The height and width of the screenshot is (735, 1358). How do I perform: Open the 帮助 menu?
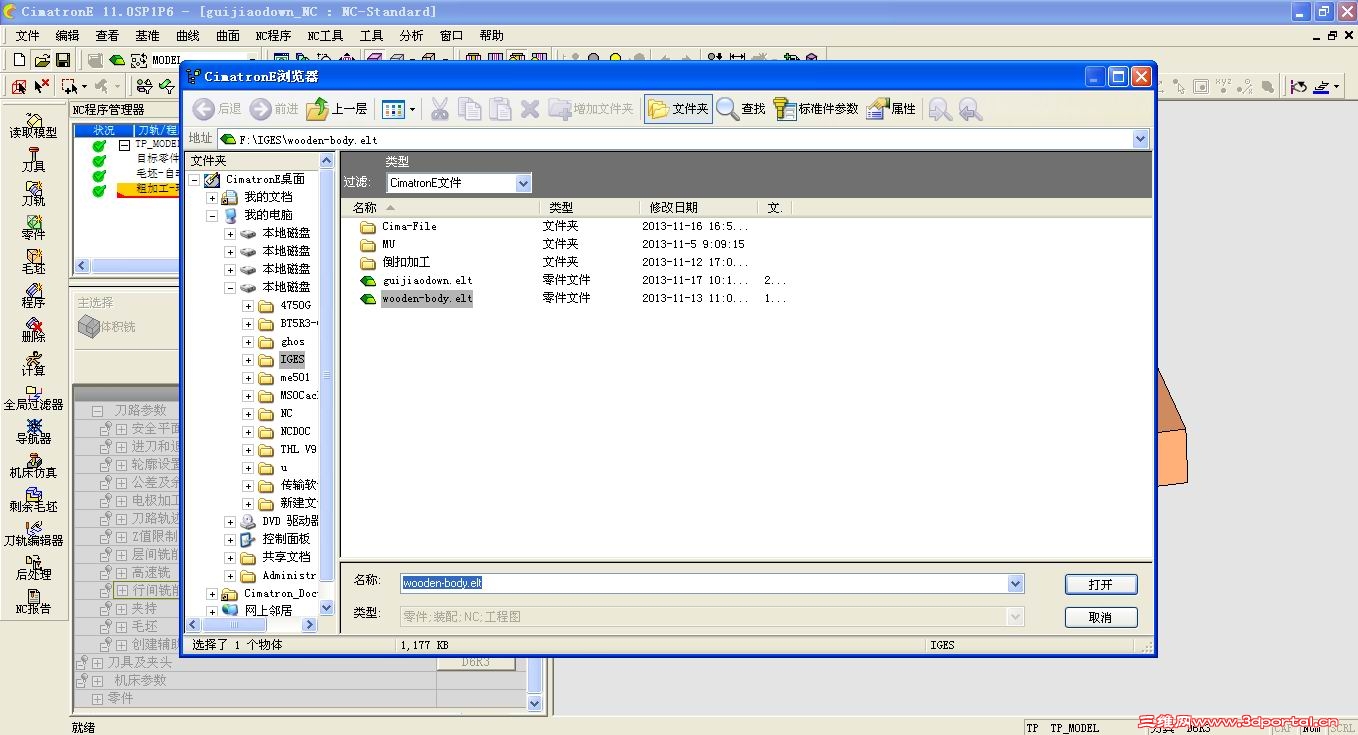tap(491, 36)
